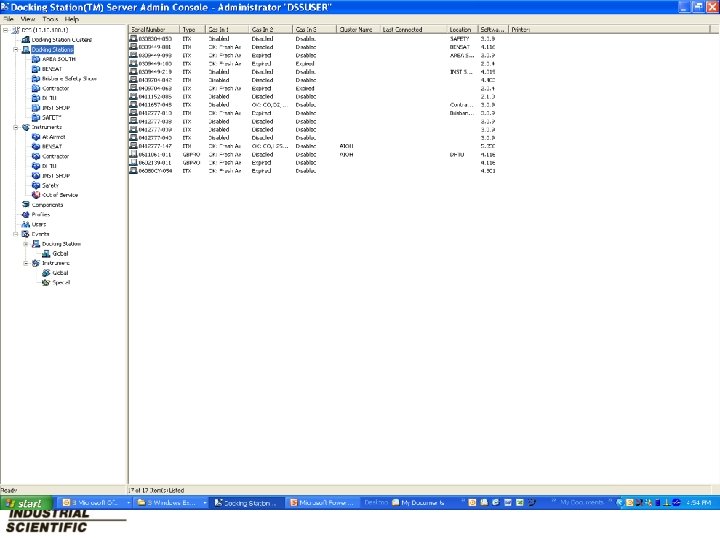The height and width of the screenshot is (540, 720).
Task: Click the AREA SOUTH docking station group icon
Action: (x=36, y=59)
